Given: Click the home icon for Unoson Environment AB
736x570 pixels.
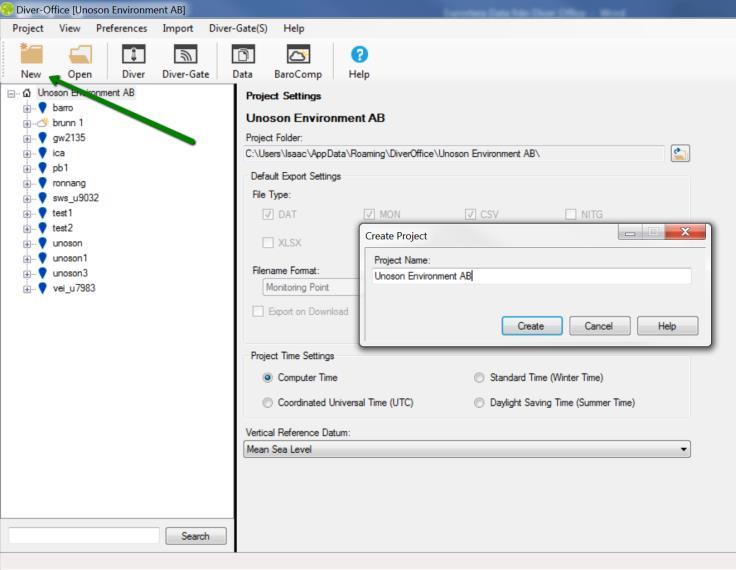Looking at the screenshot, I should 27,93.
